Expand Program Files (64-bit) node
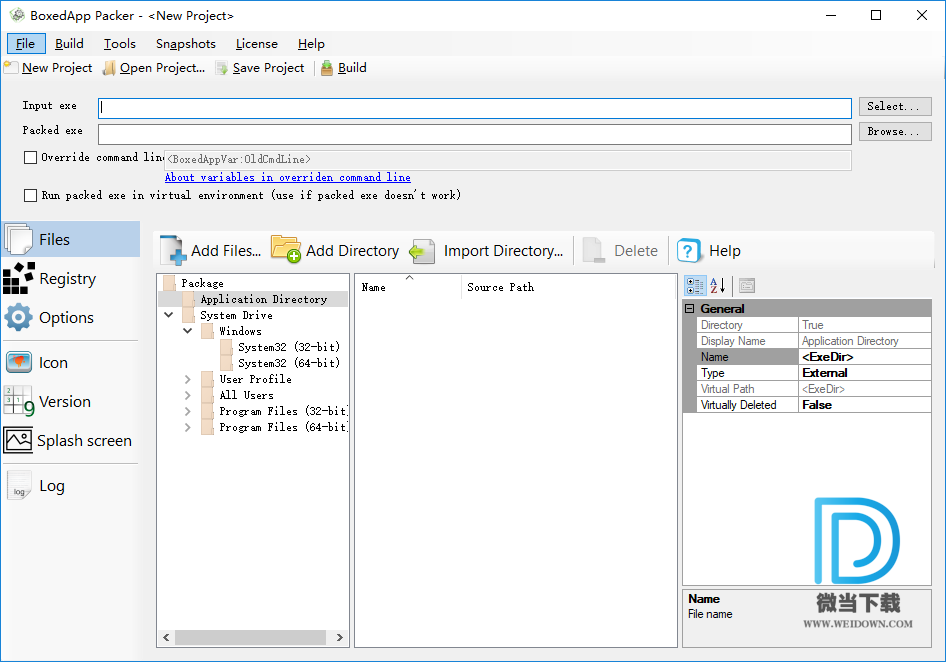This screenshot has width=946, height=662. point(188,427)
